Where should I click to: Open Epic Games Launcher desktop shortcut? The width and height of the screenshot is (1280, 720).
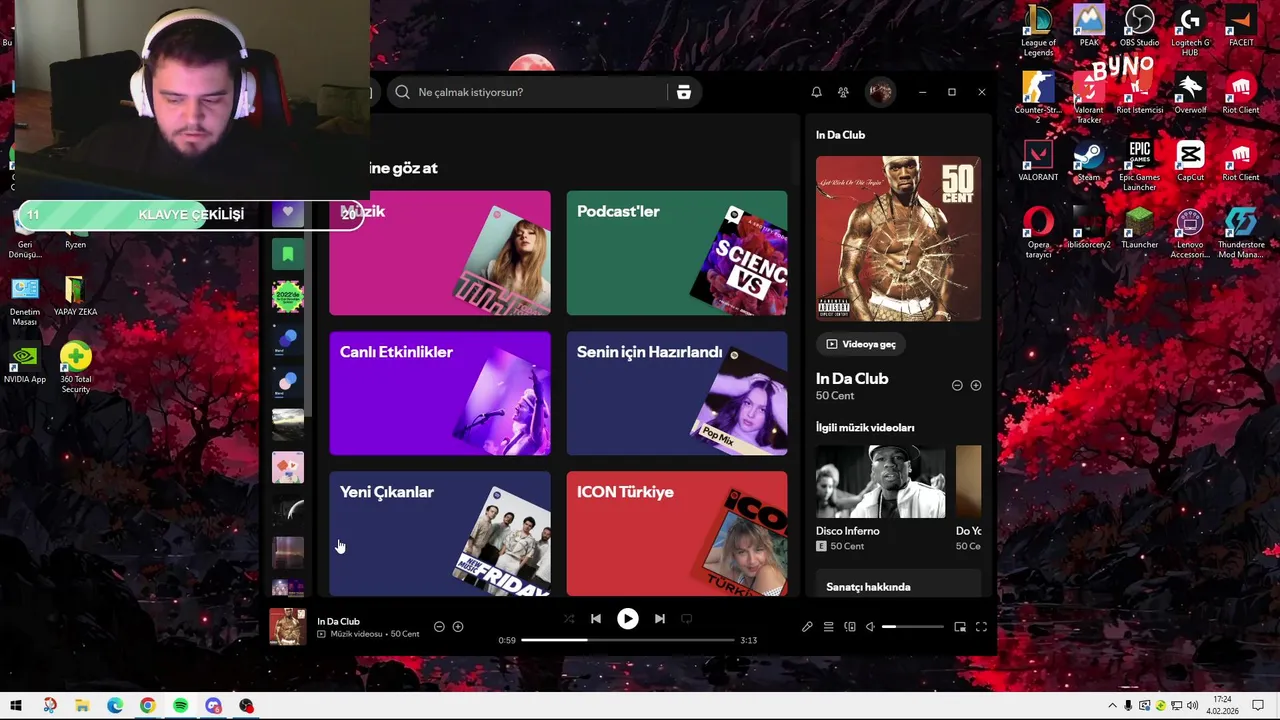click(1139, 165)
